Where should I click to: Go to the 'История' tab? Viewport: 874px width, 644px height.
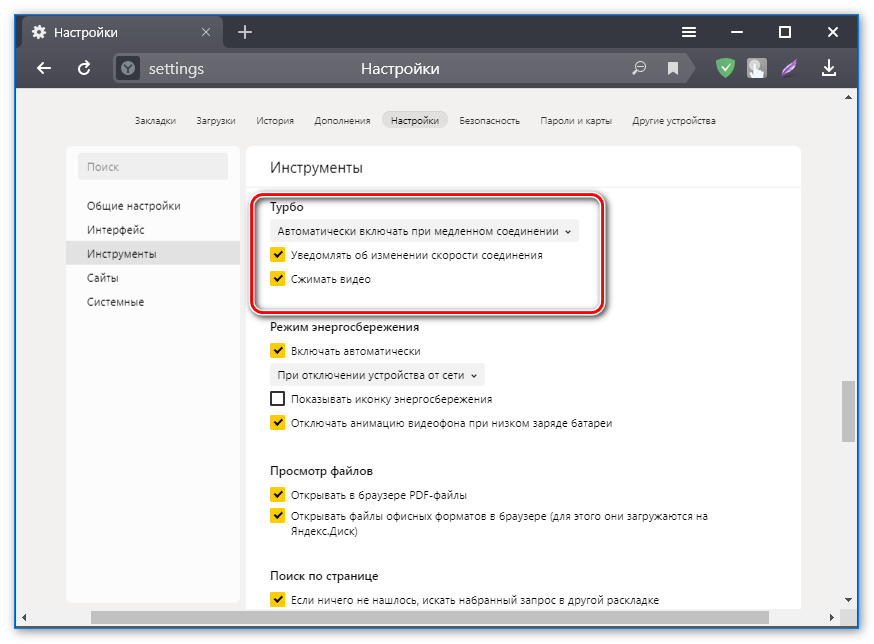tap(275, 121)
